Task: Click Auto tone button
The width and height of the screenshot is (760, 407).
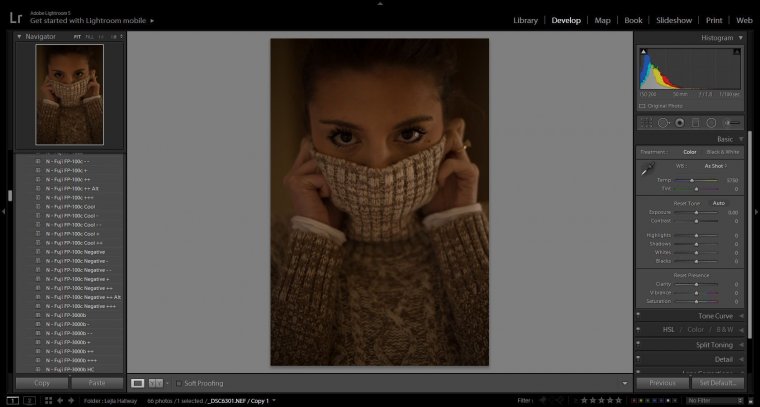Action: (x=718, y=203)
